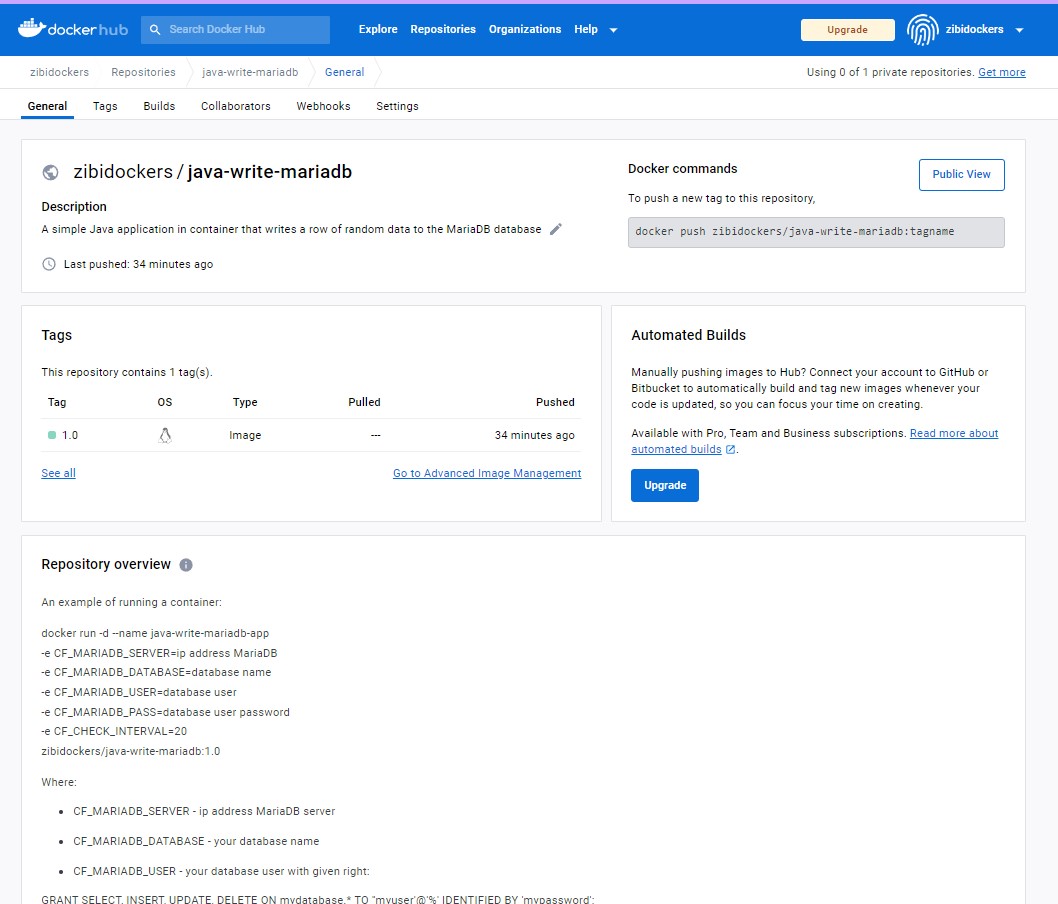Click the Repository overview info icon
This screenshot has width=1058, height=904.
[186, 565]
